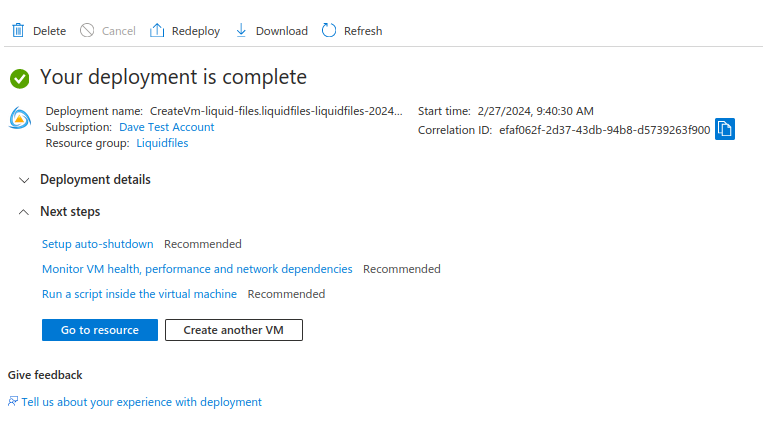Open Setup auto-shutdown link
763x442 pixels.
tap(97, 244)
